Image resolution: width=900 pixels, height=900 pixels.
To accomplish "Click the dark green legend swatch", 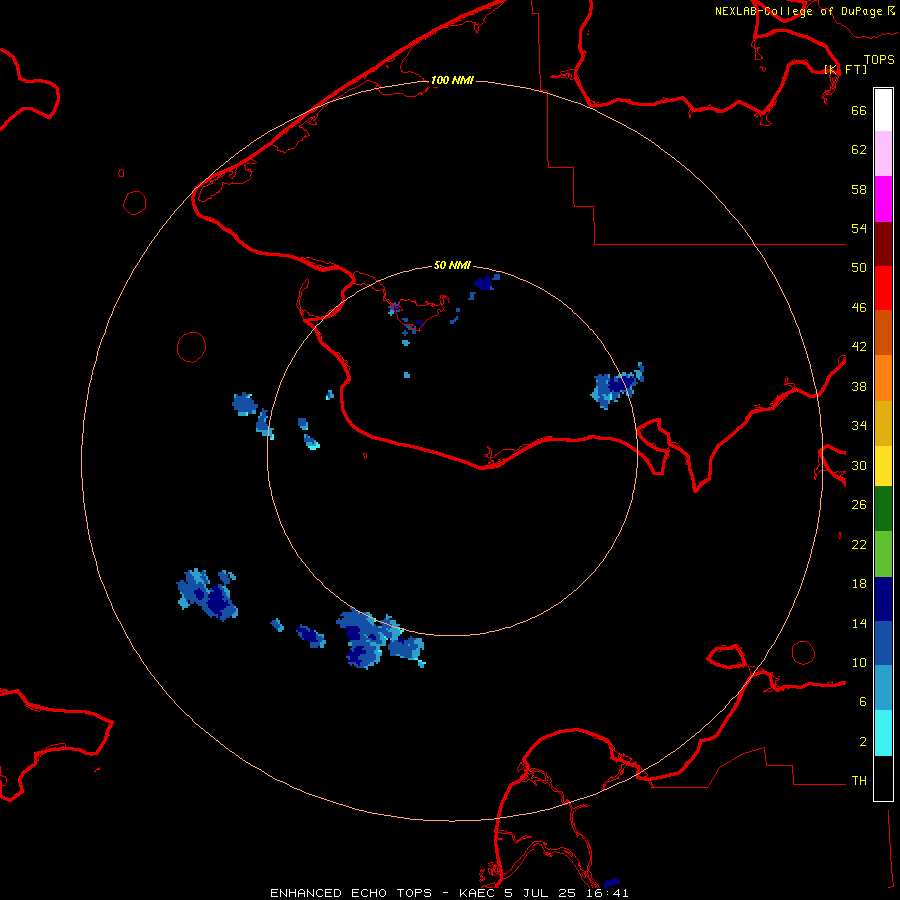I will (x=883, y=509).
